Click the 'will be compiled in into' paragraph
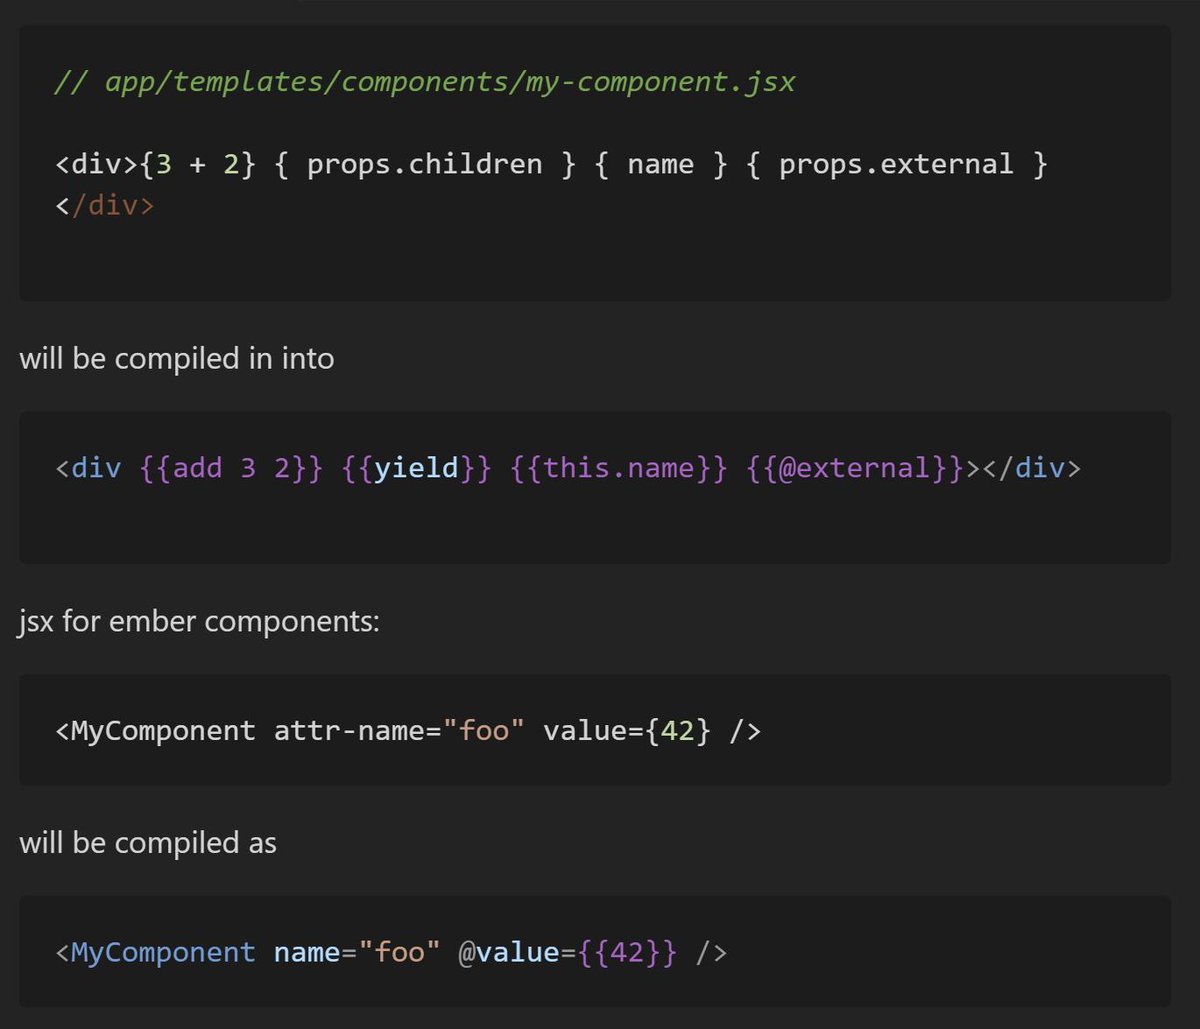1200x1029 pixels. [x=177, y=358]
